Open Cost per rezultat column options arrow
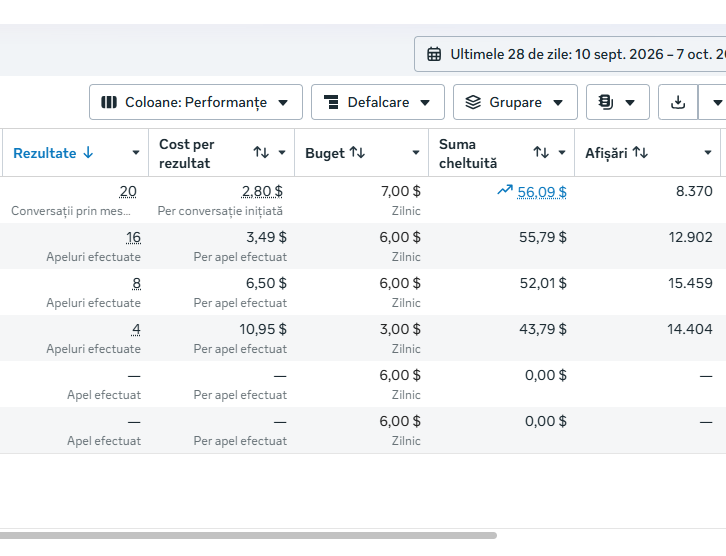 282,153
